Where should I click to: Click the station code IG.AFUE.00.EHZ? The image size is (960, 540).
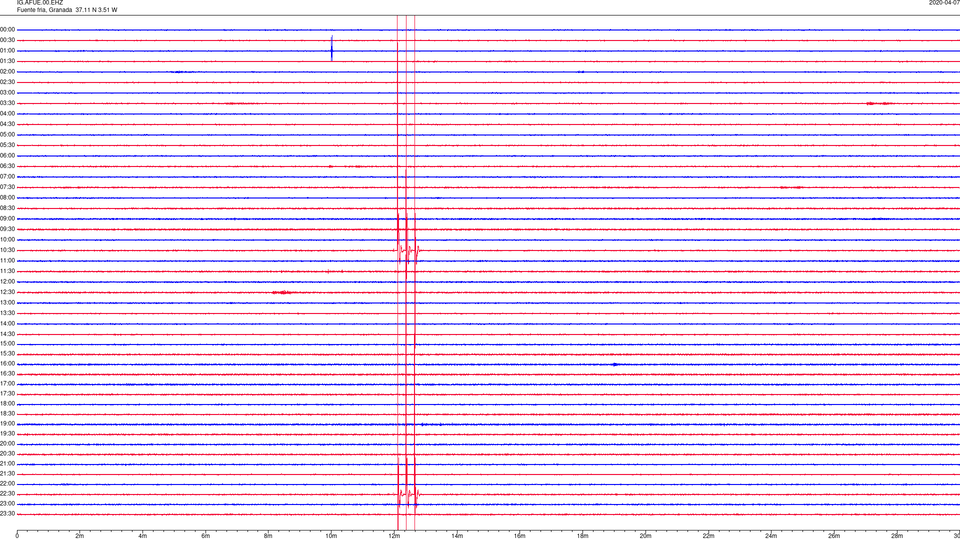pos(39,2)
